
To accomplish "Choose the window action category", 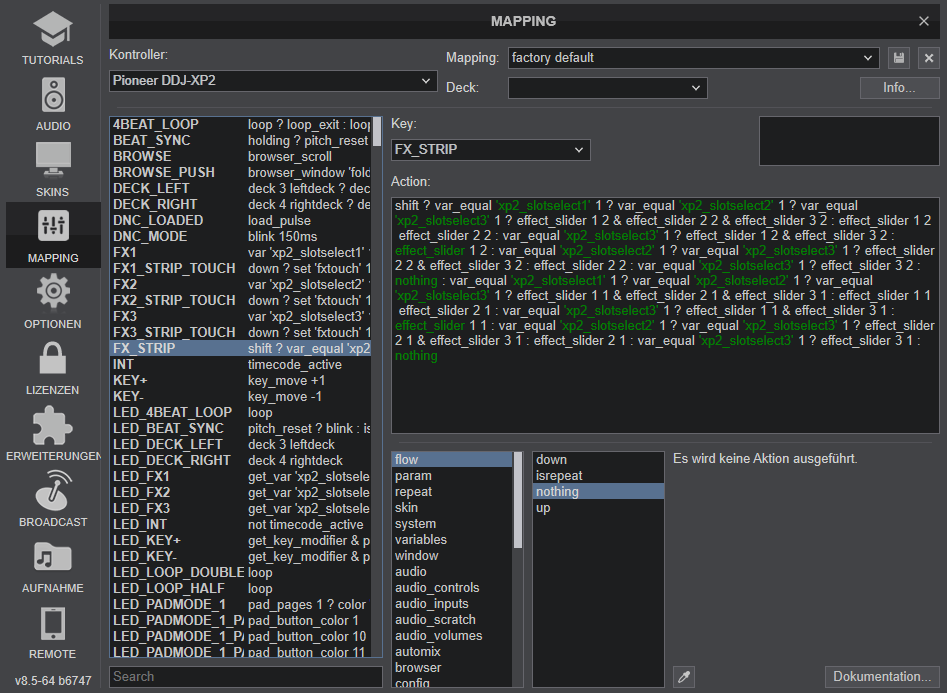I will point(452,556).
